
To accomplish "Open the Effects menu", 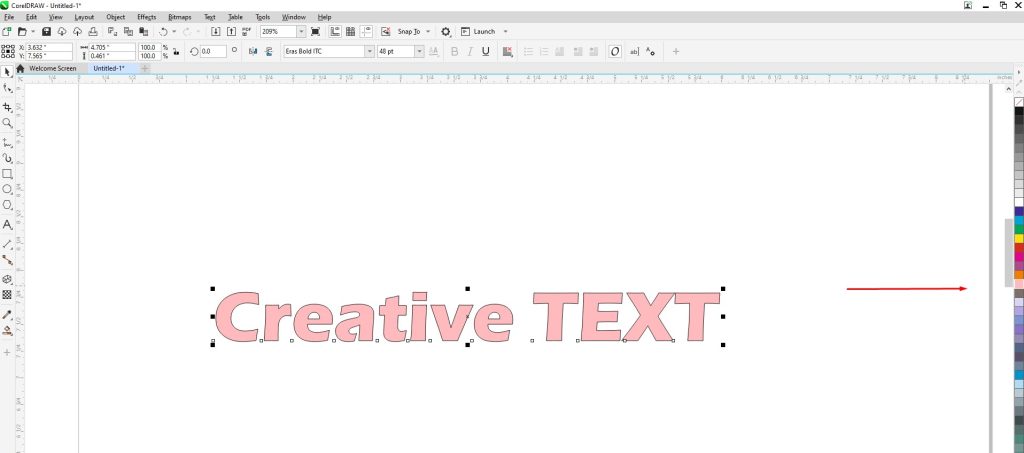I will (146, 17).
